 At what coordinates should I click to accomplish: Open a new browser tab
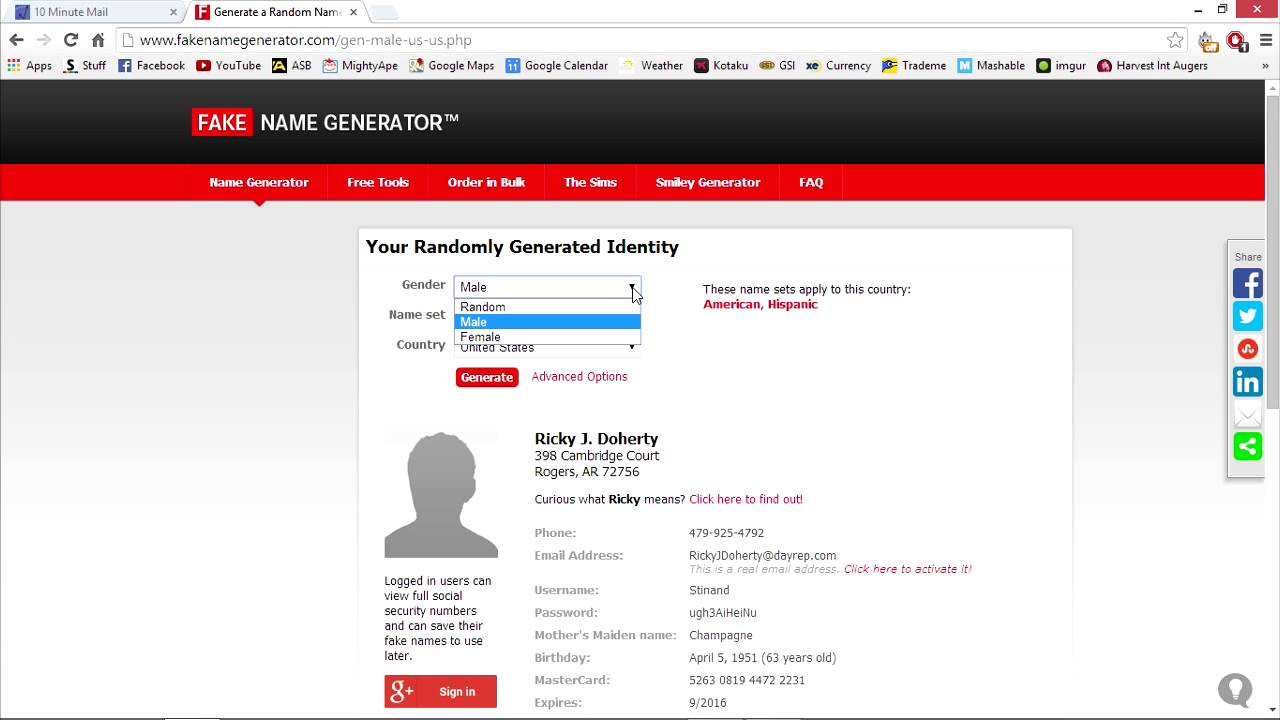(x=385, y=12)
